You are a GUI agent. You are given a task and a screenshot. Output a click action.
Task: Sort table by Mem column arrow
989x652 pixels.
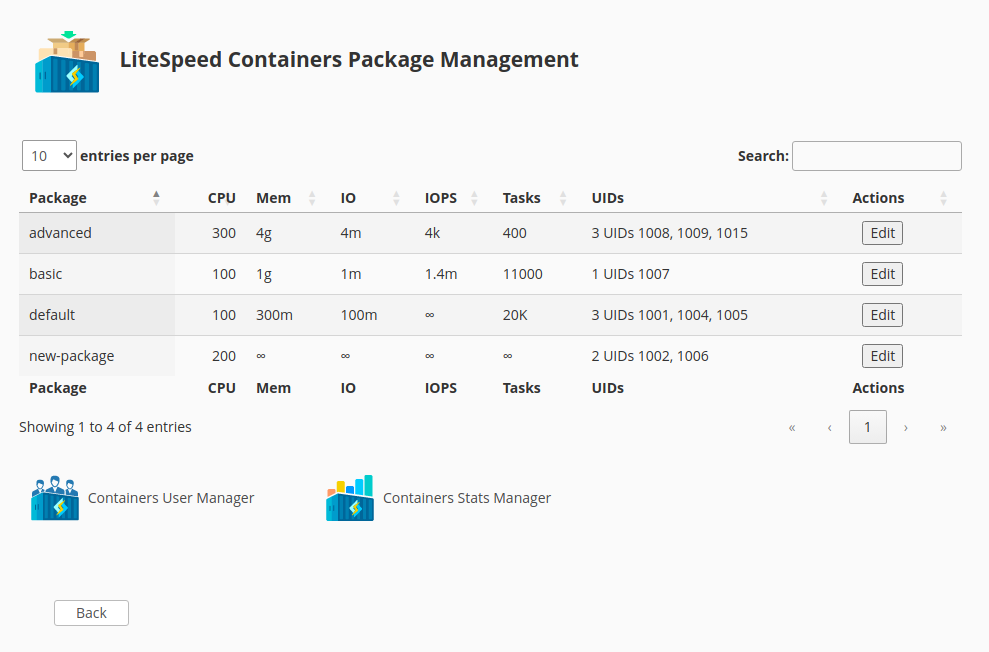tap(312, 198)
